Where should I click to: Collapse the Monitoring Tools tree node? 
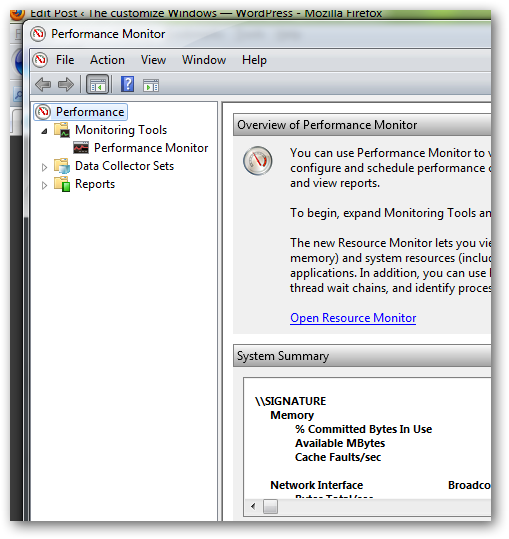(44, 131)
